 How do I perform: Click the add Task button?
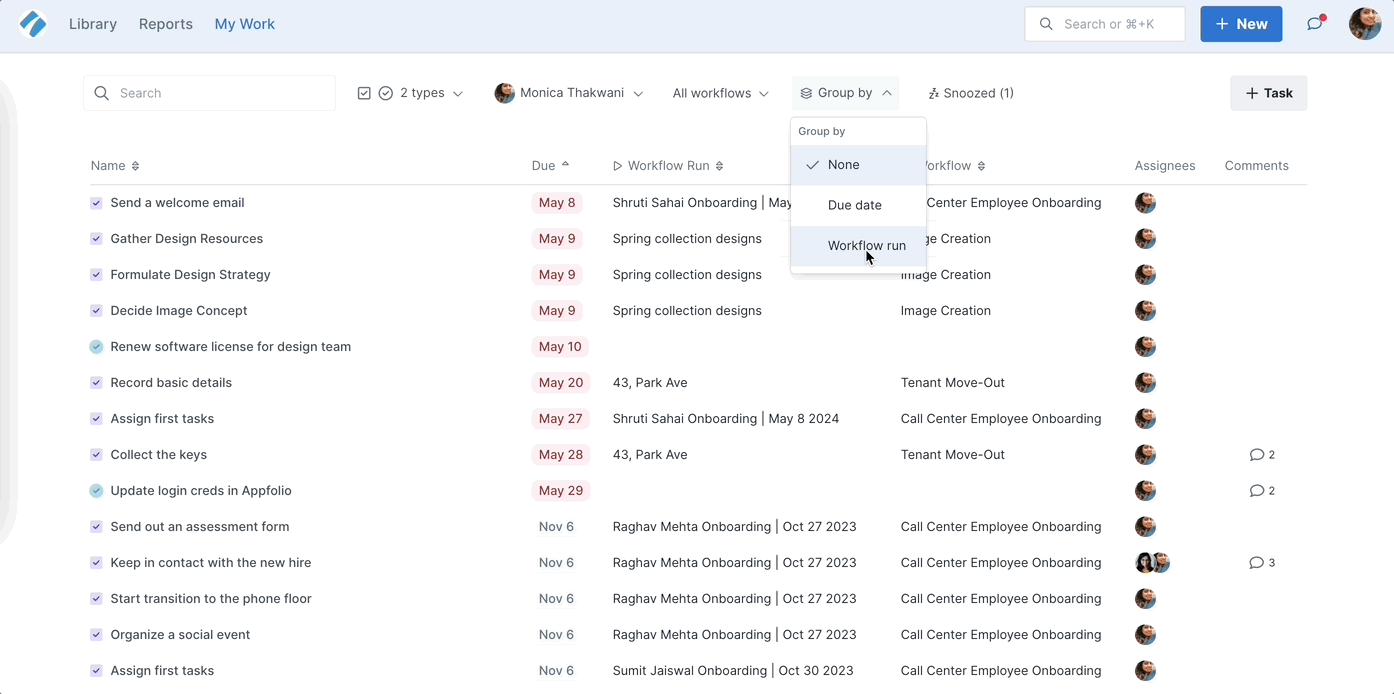[x=1268, y=93]
